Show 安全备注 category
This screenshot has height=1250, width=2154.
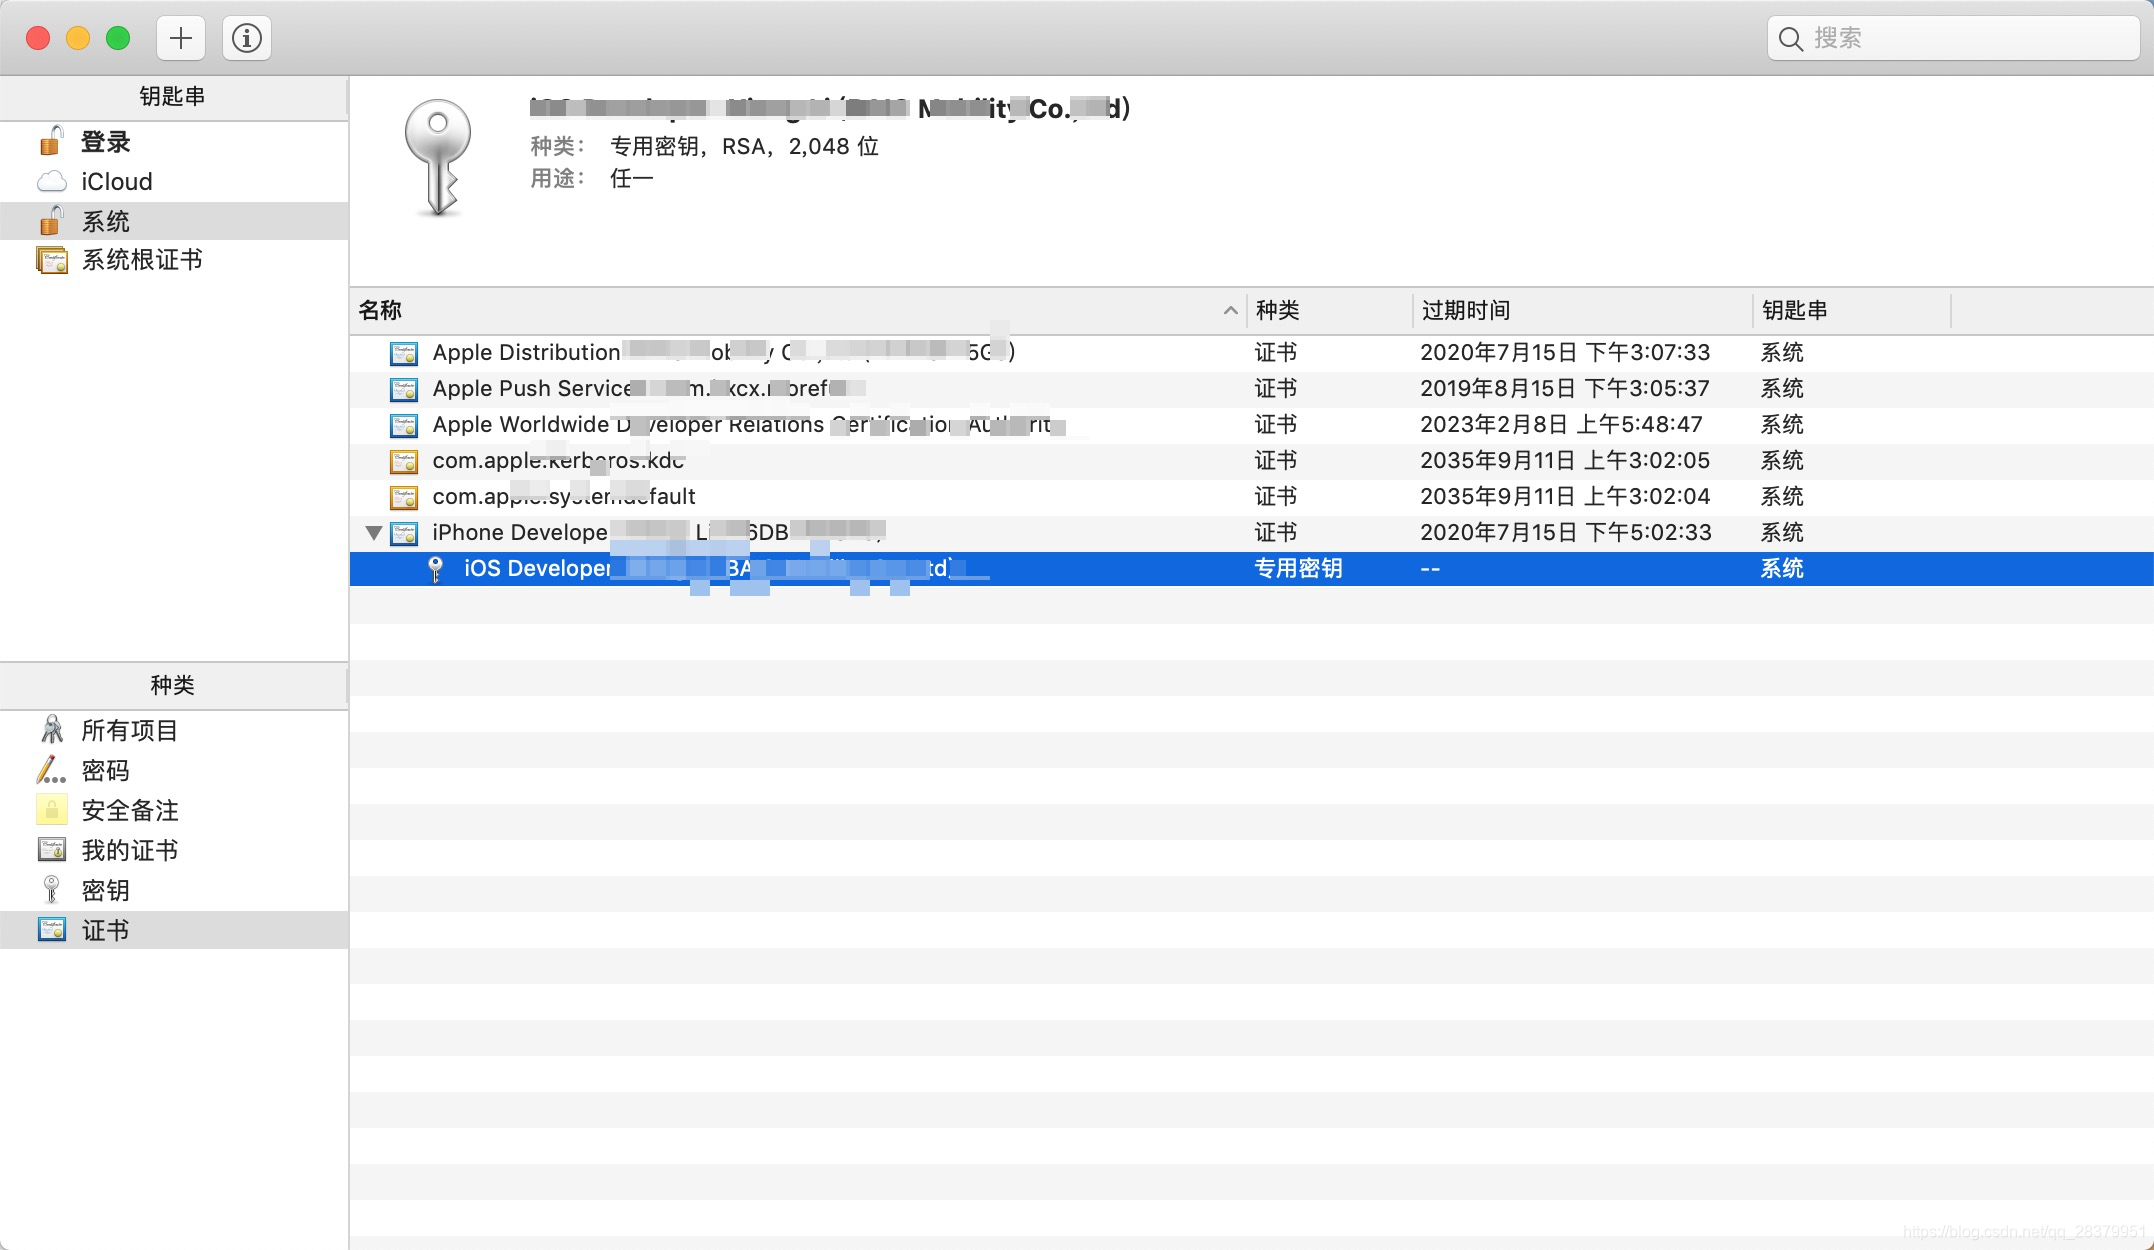(174, 810)
